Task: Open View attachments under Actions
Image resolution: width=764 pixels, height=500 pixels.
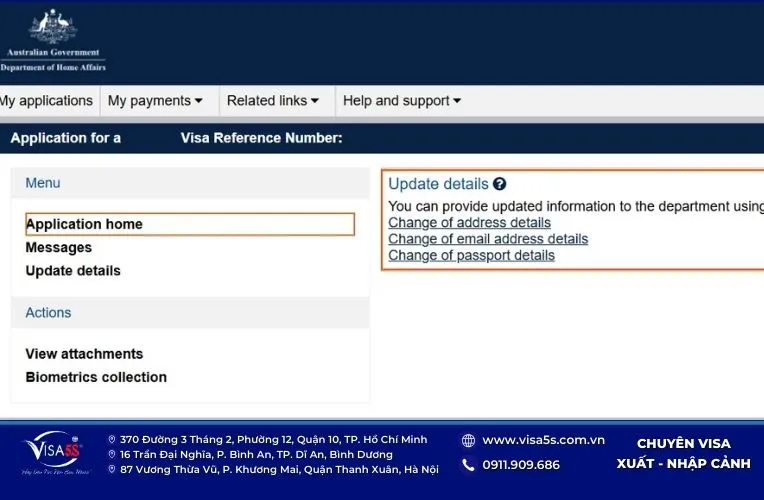Action: coord(84,354)
